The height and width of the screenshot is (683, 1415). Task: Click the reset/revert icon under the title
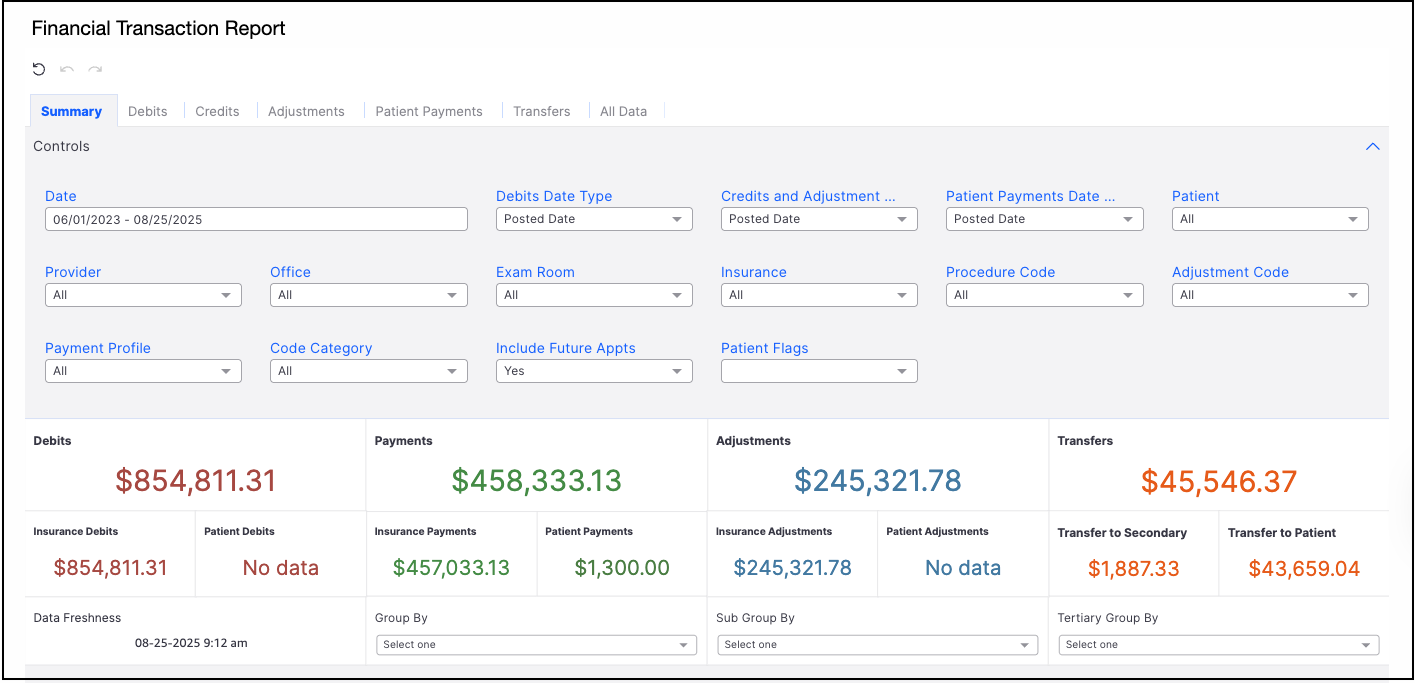(x=39, y=69)
